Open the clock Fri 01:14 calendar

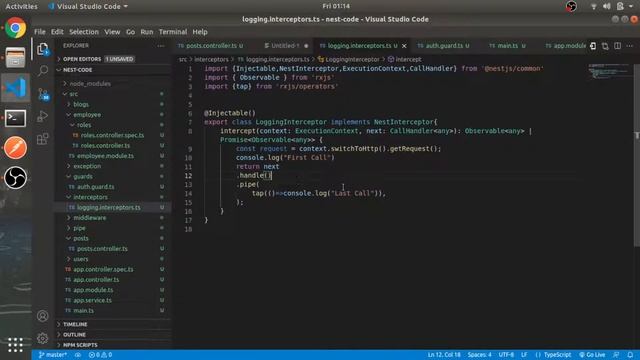tap(336, 6)
